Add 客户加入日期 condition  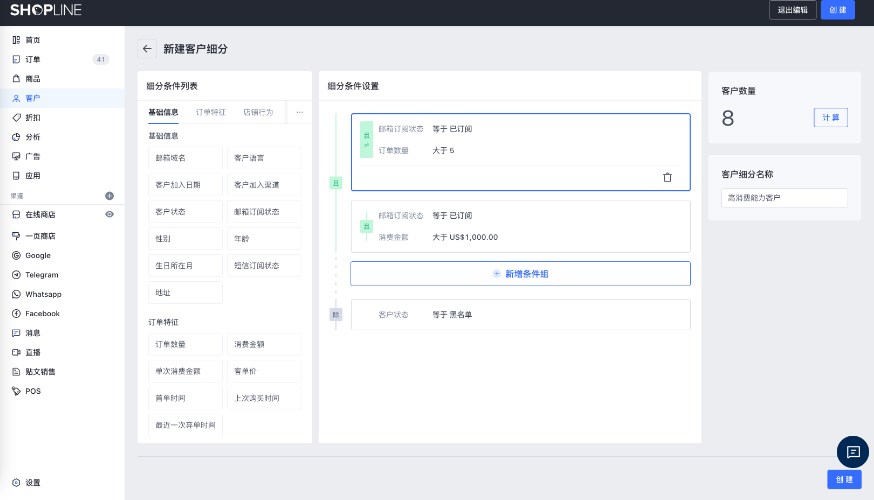(x=186, y=185)
